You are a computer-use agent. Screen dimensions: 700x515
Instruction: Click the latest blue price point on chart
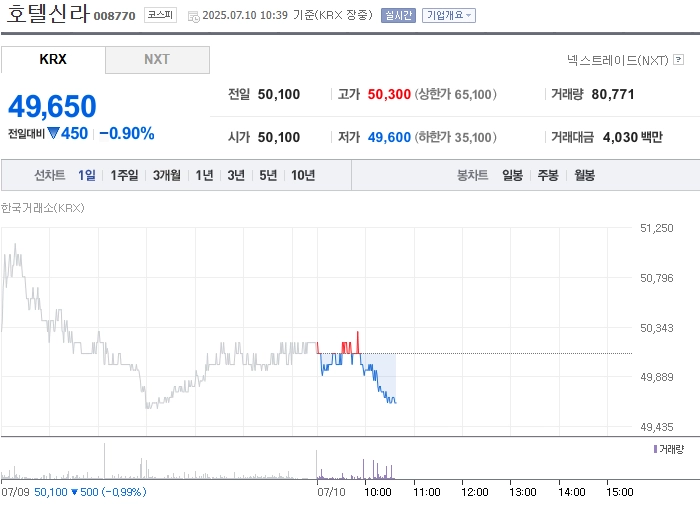(396, 402)
